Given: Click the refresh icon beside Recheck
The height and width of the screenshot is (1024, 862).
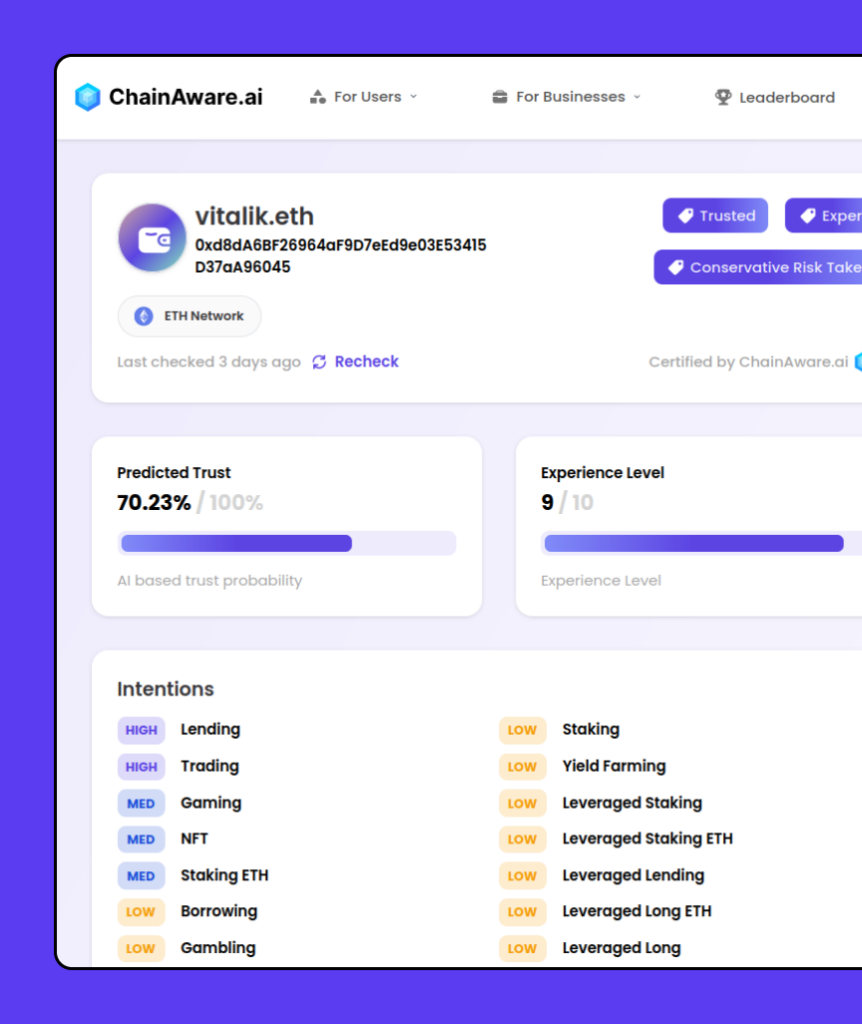Looking at the screenshot, I should point(319,362).
